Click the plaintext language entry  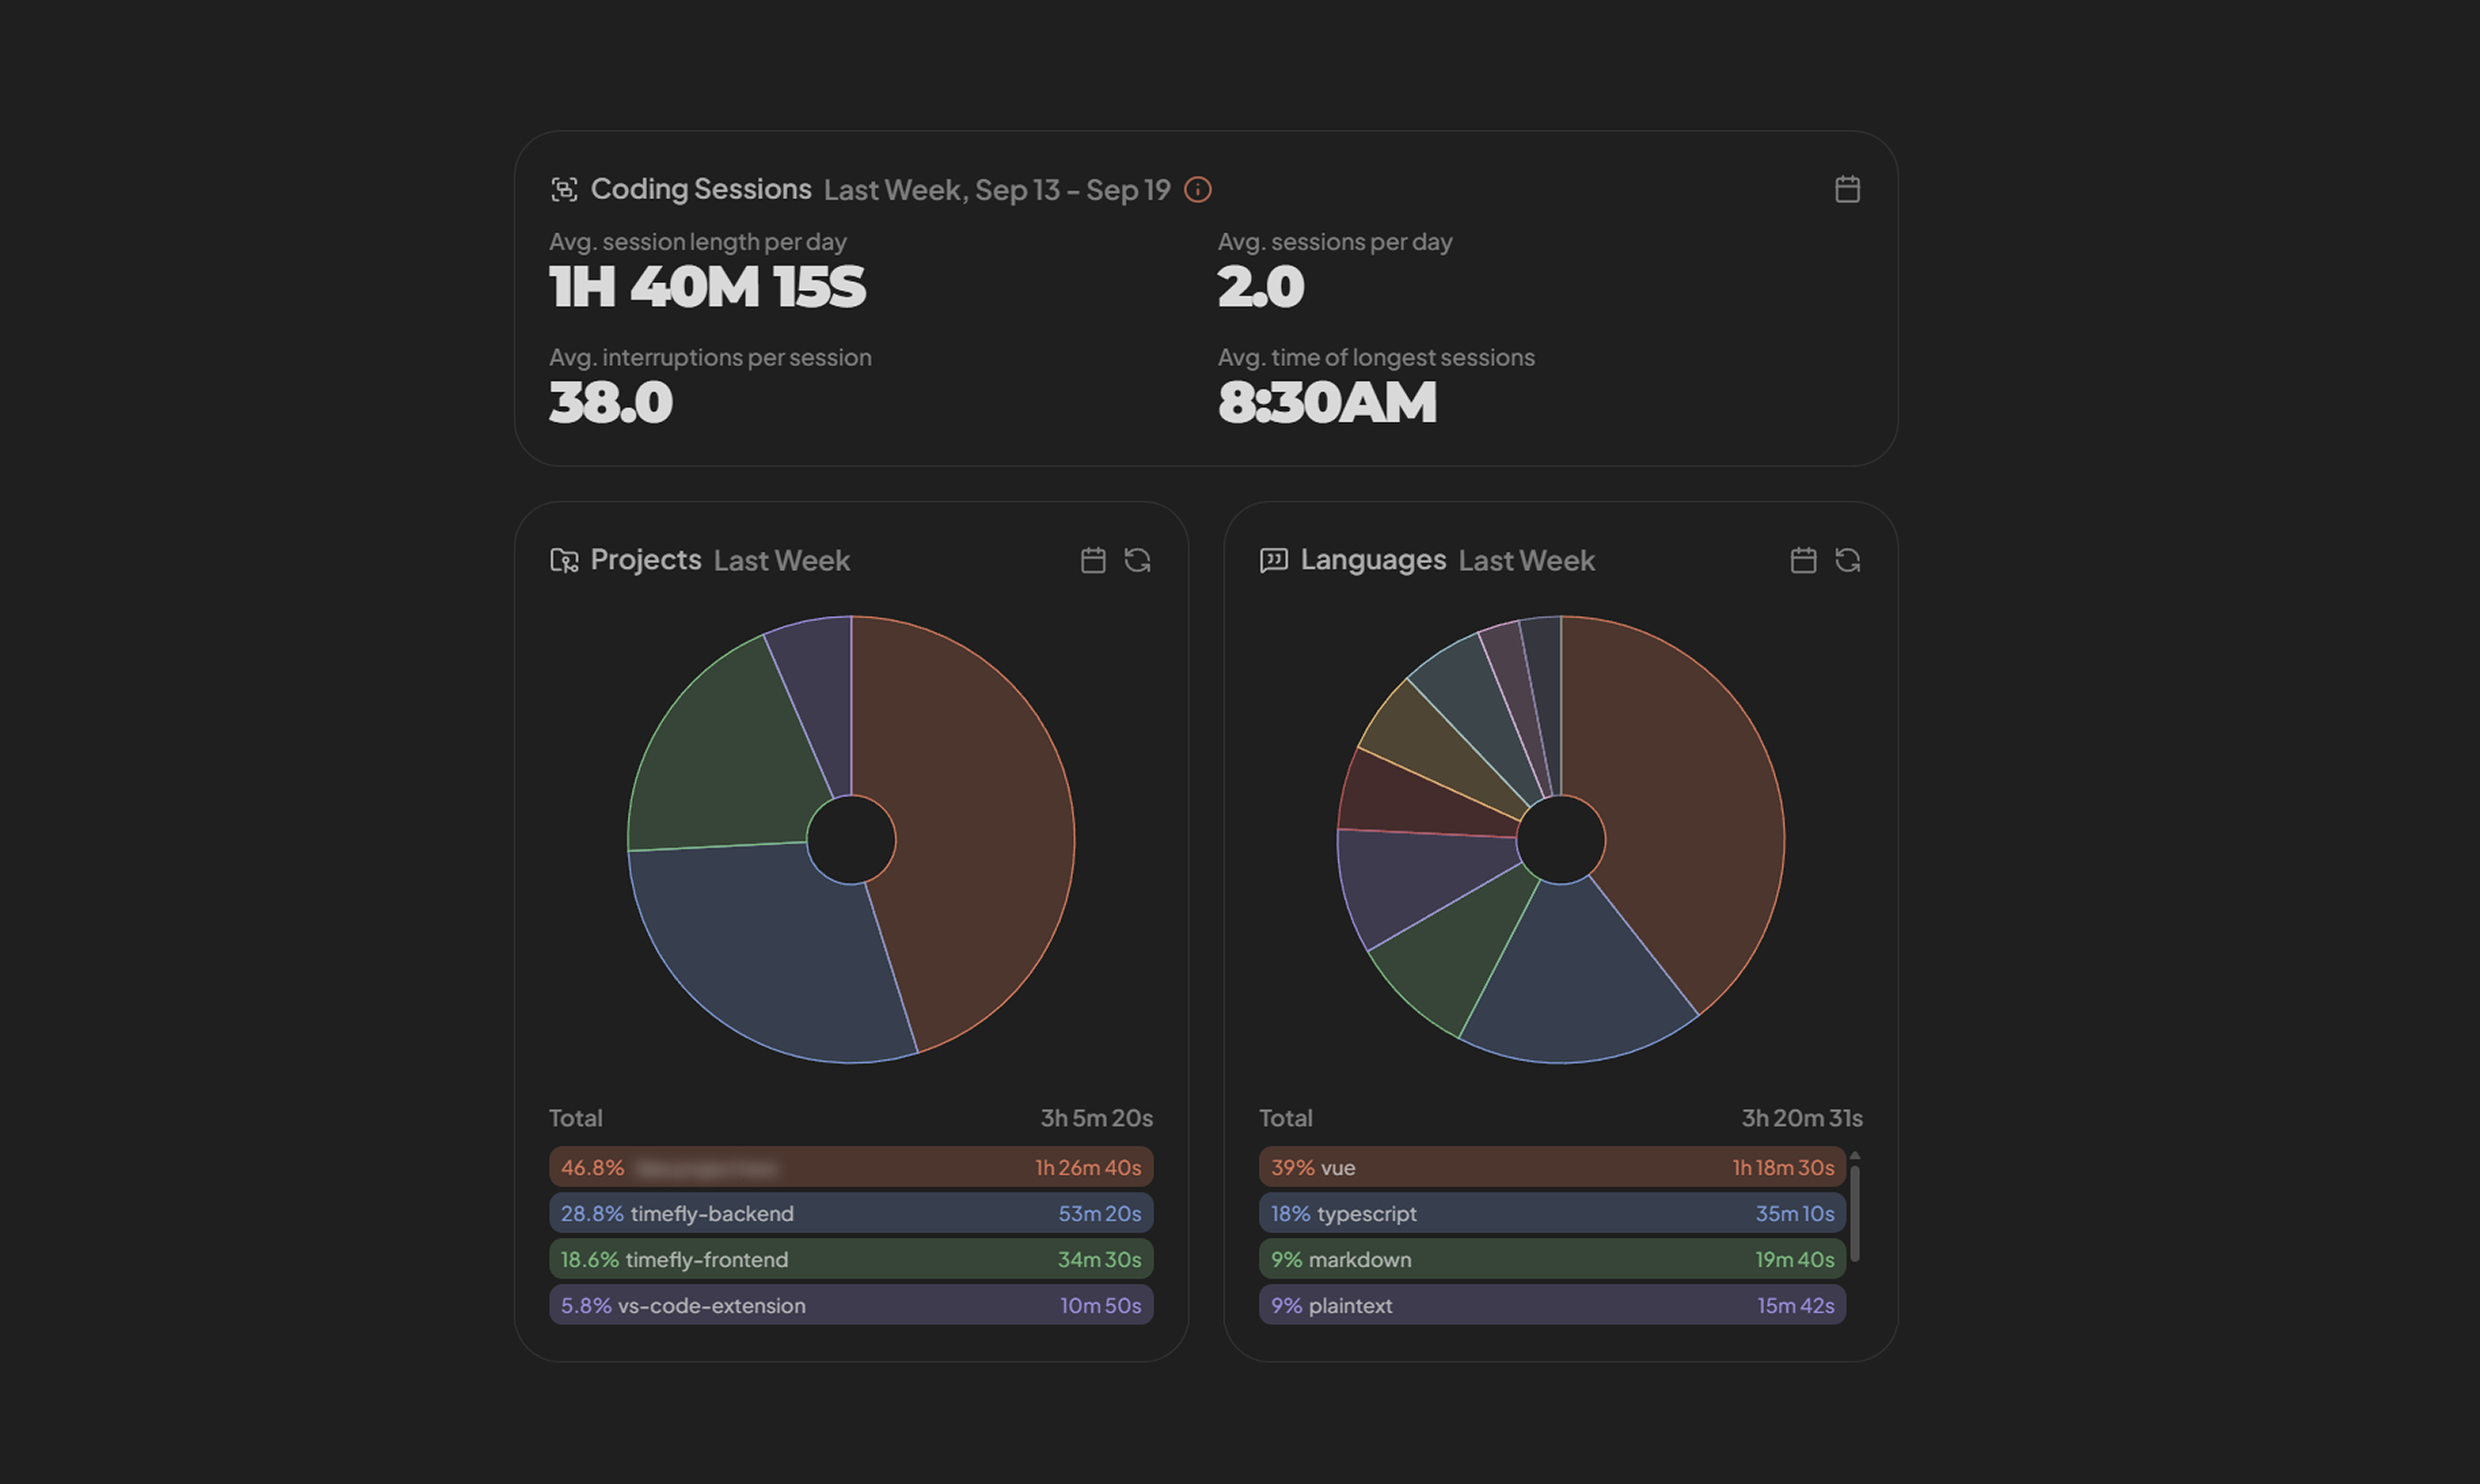point(1551,1305)
